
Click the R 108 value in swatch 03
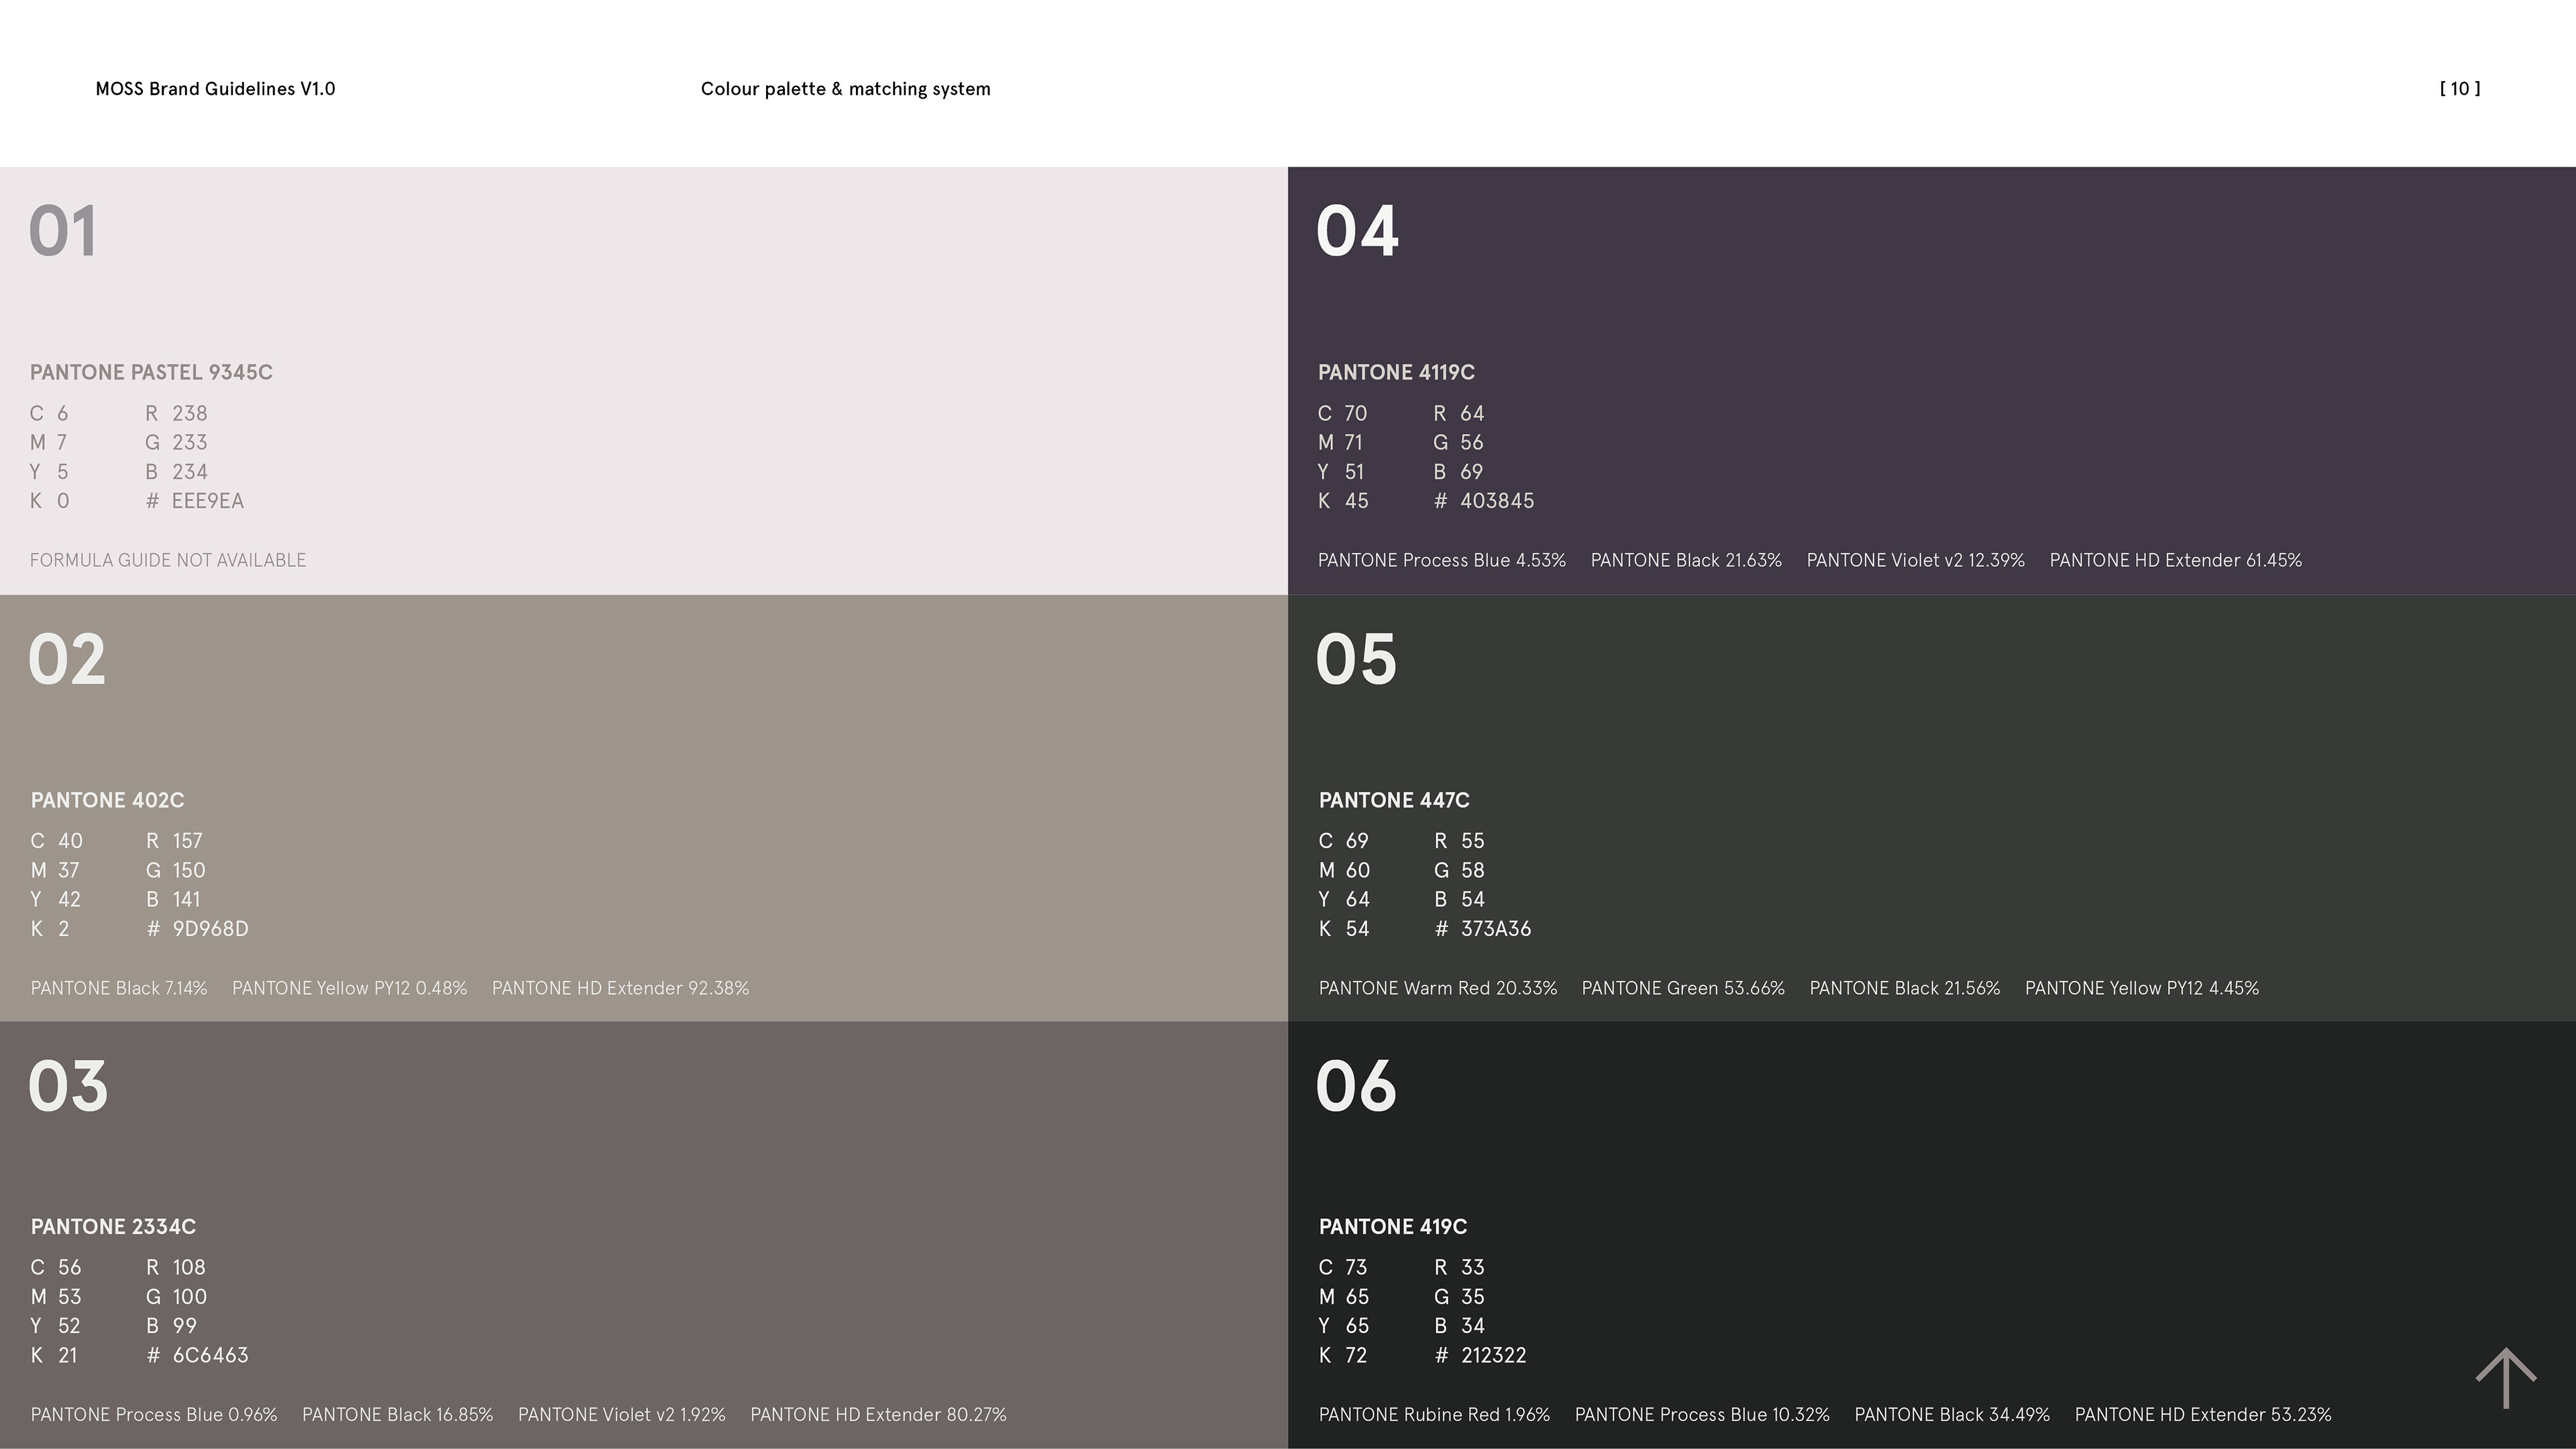pos(176,1268)
